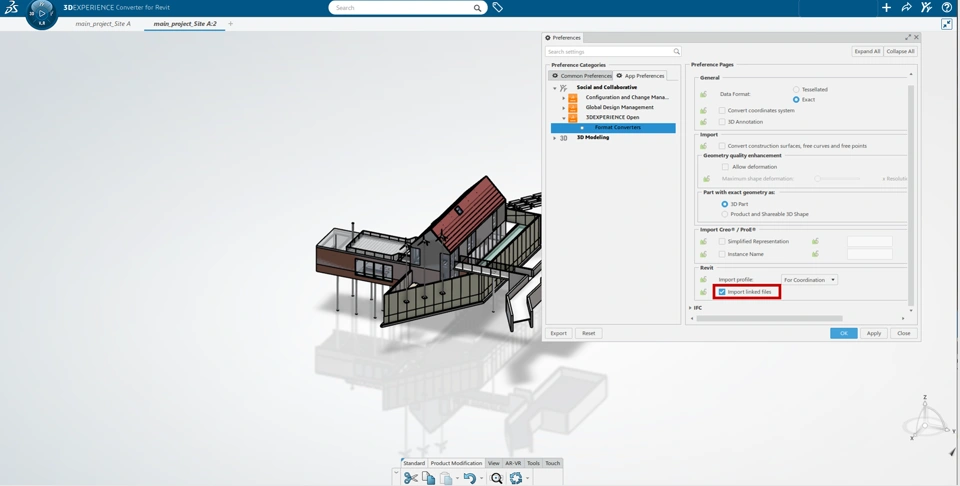
Task: Select the Exact data format radio
Action: [x=797, y=99]
